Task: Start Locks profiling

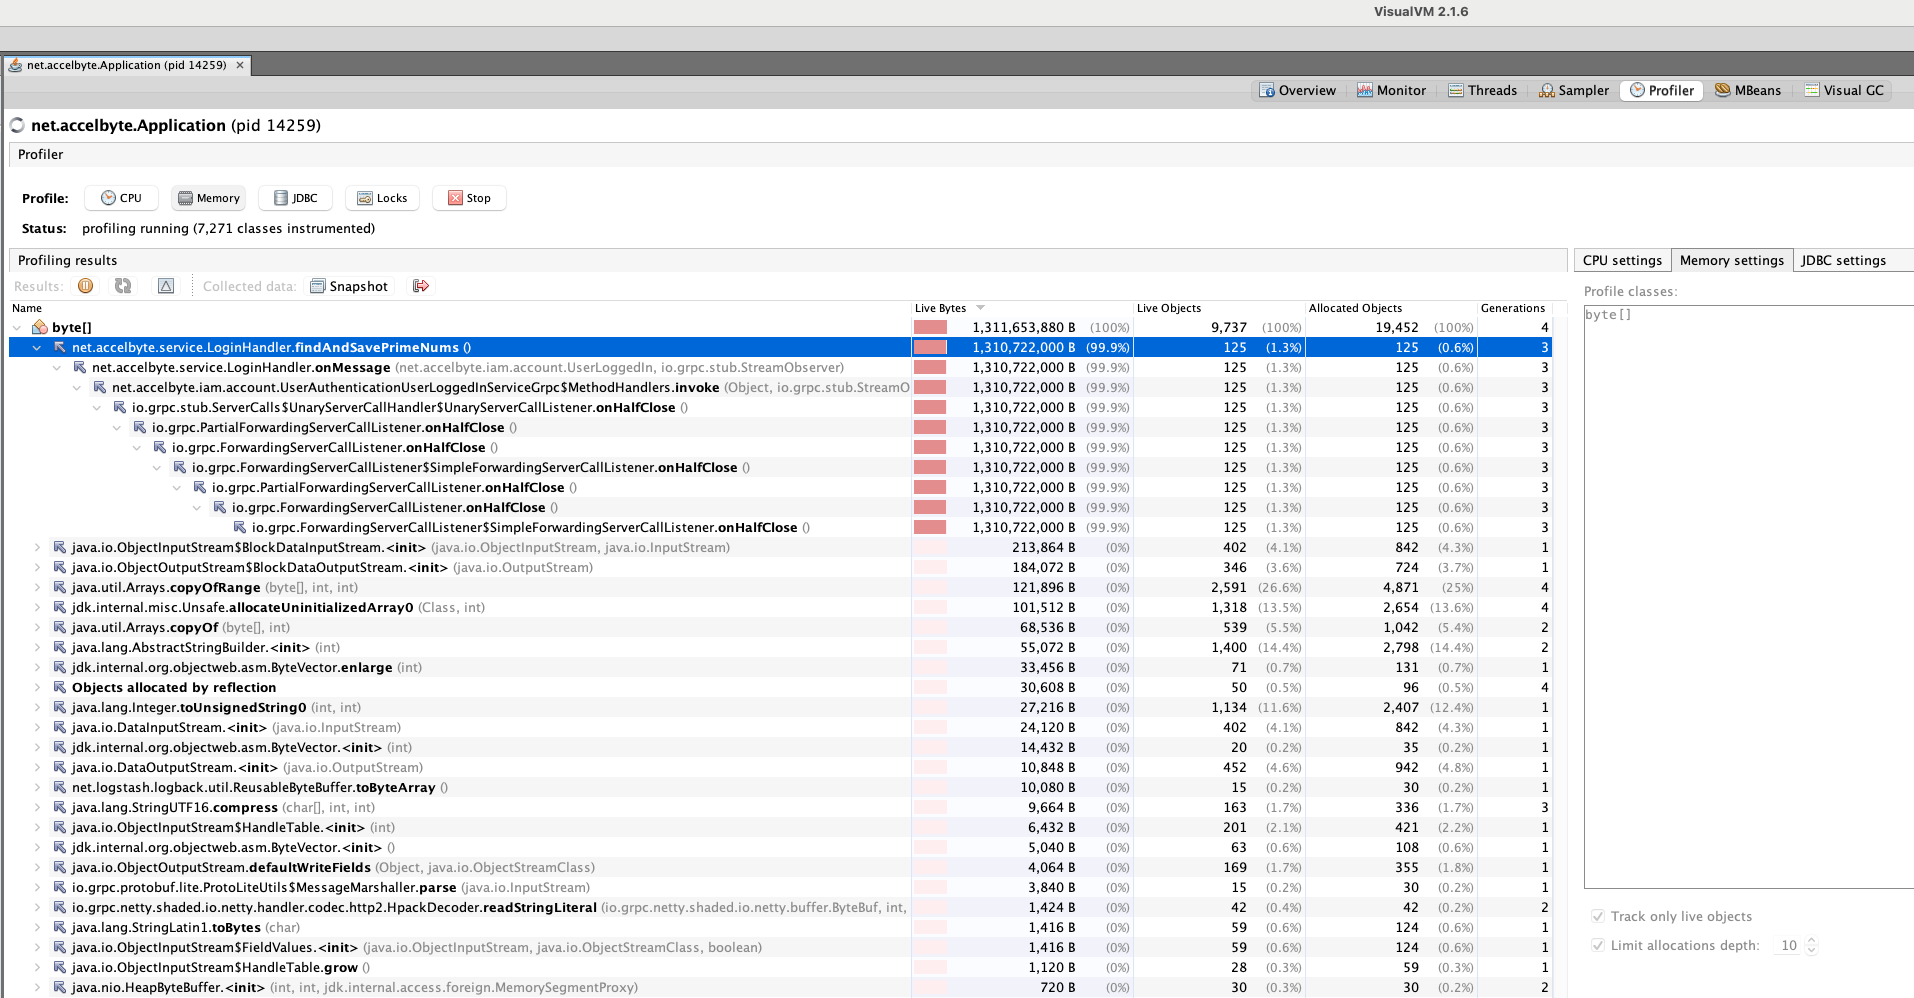Action: (x=382, y=198)
